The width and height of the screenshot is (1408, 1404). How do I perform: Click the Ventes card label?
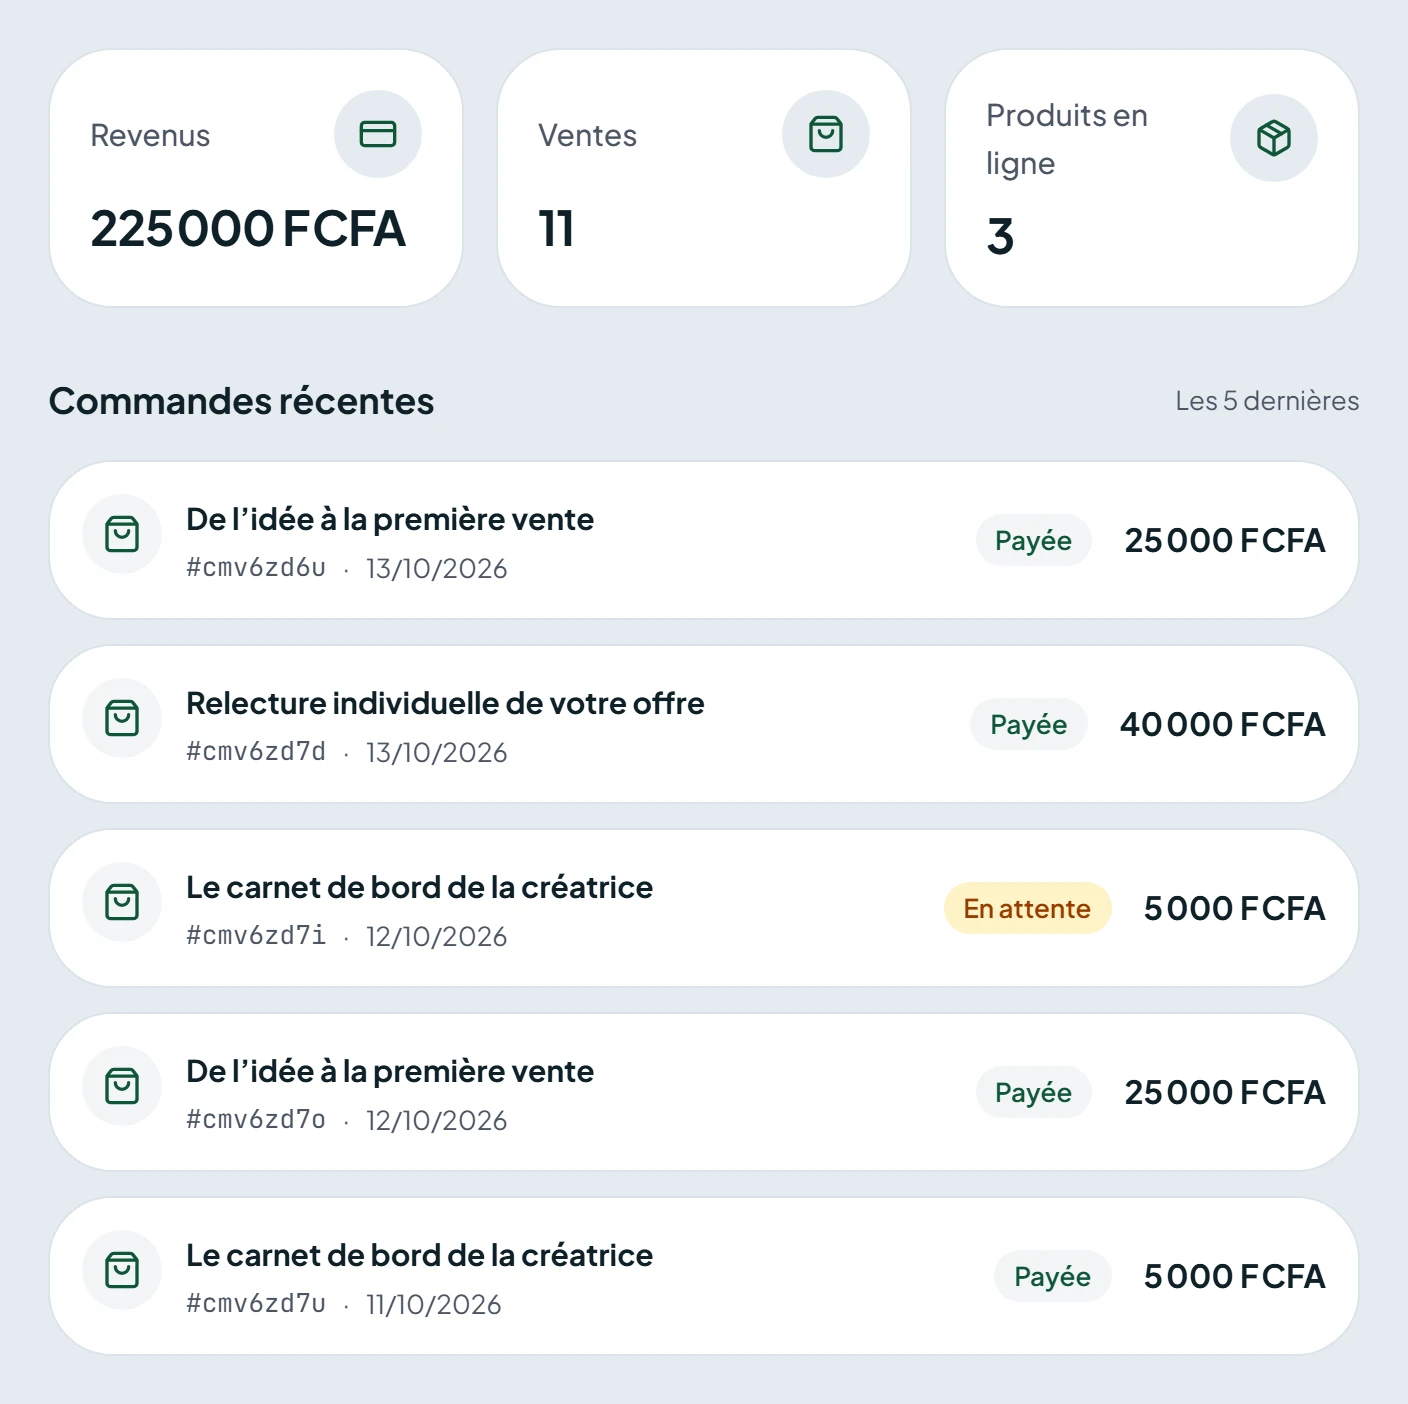[x=587, y=135]
